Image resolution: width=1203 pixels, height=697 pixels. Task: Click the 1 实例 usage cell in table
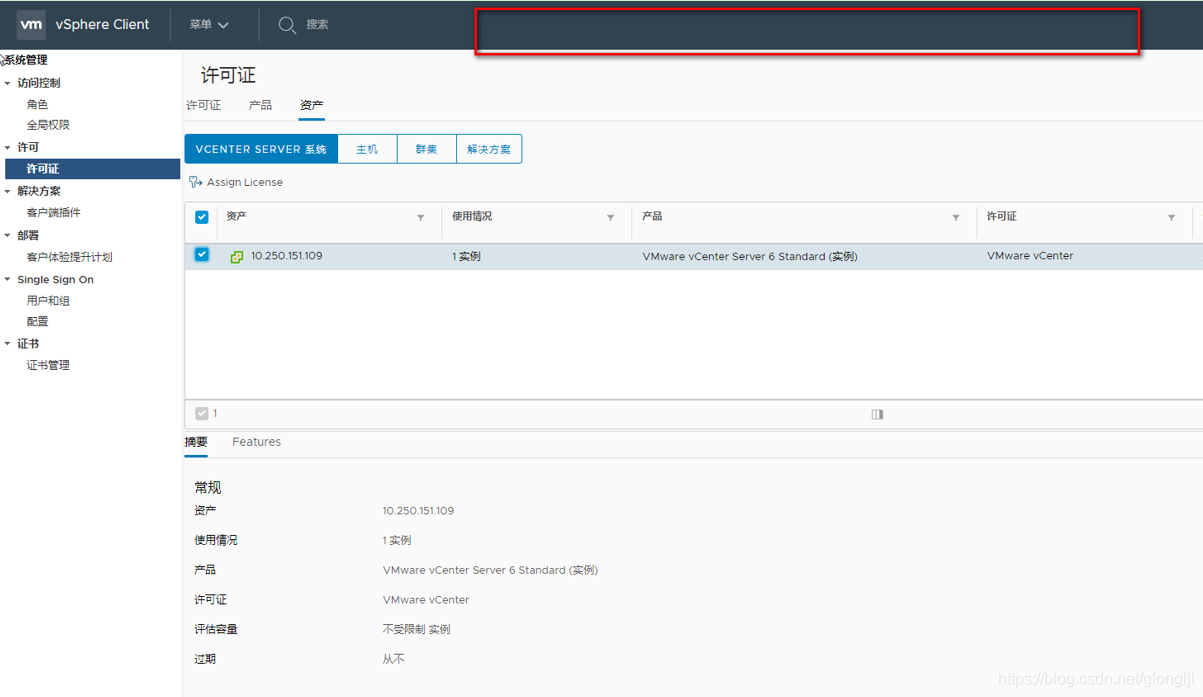point(466,257)
